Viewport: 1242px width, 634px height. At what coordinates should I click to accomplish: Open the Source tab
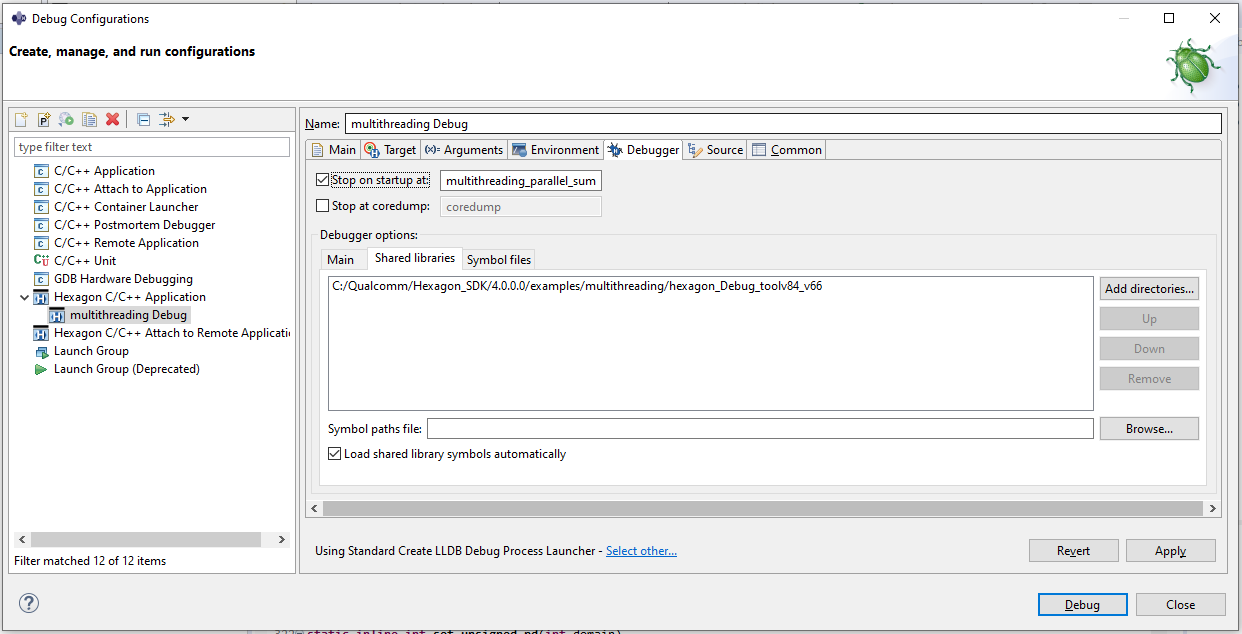coord(716,150)
